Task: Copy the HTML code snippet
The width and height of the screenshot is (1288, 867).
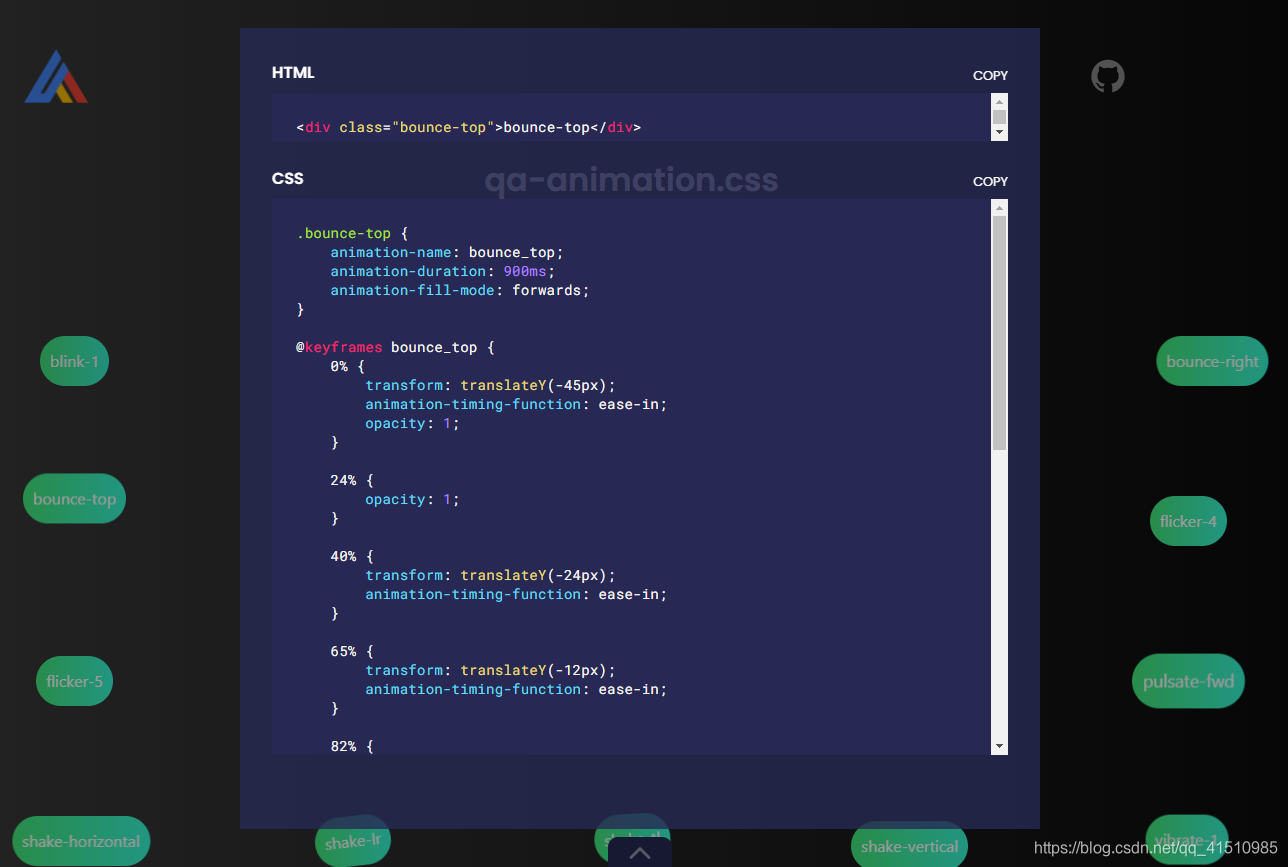Action: (x=990, y=75)
